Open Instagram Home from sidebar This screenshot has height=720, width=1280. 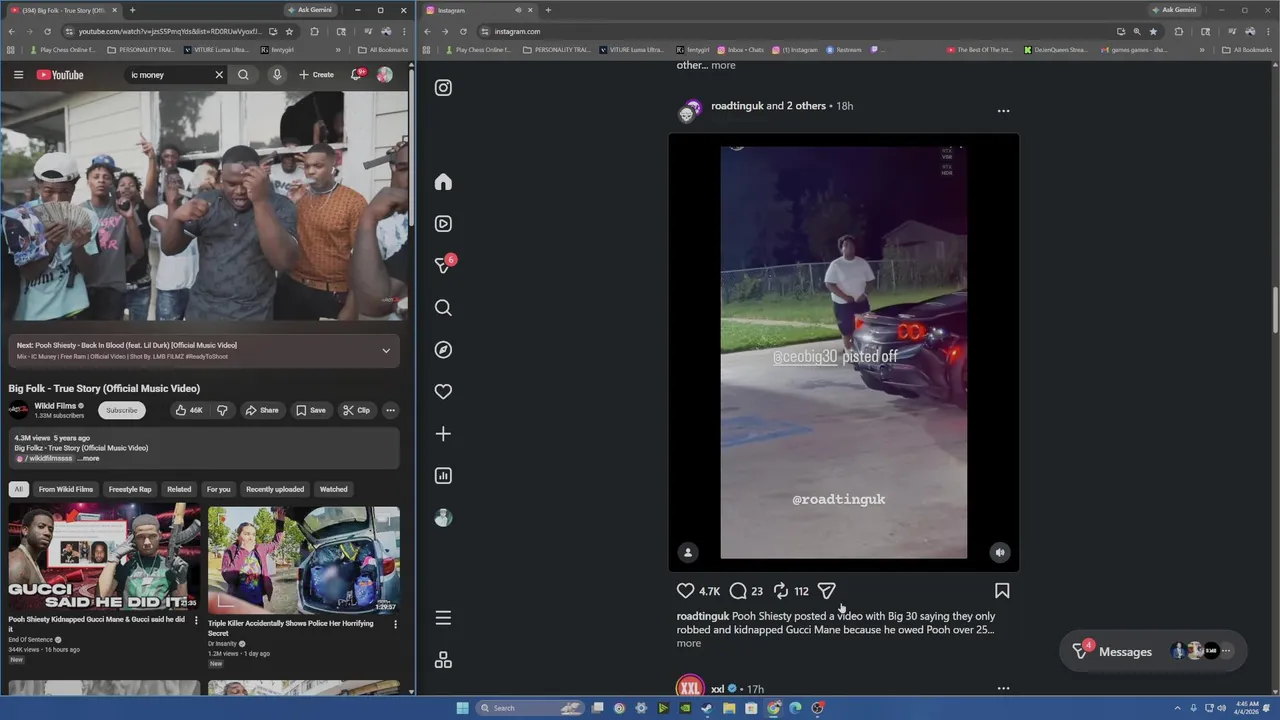pos(443,182)
